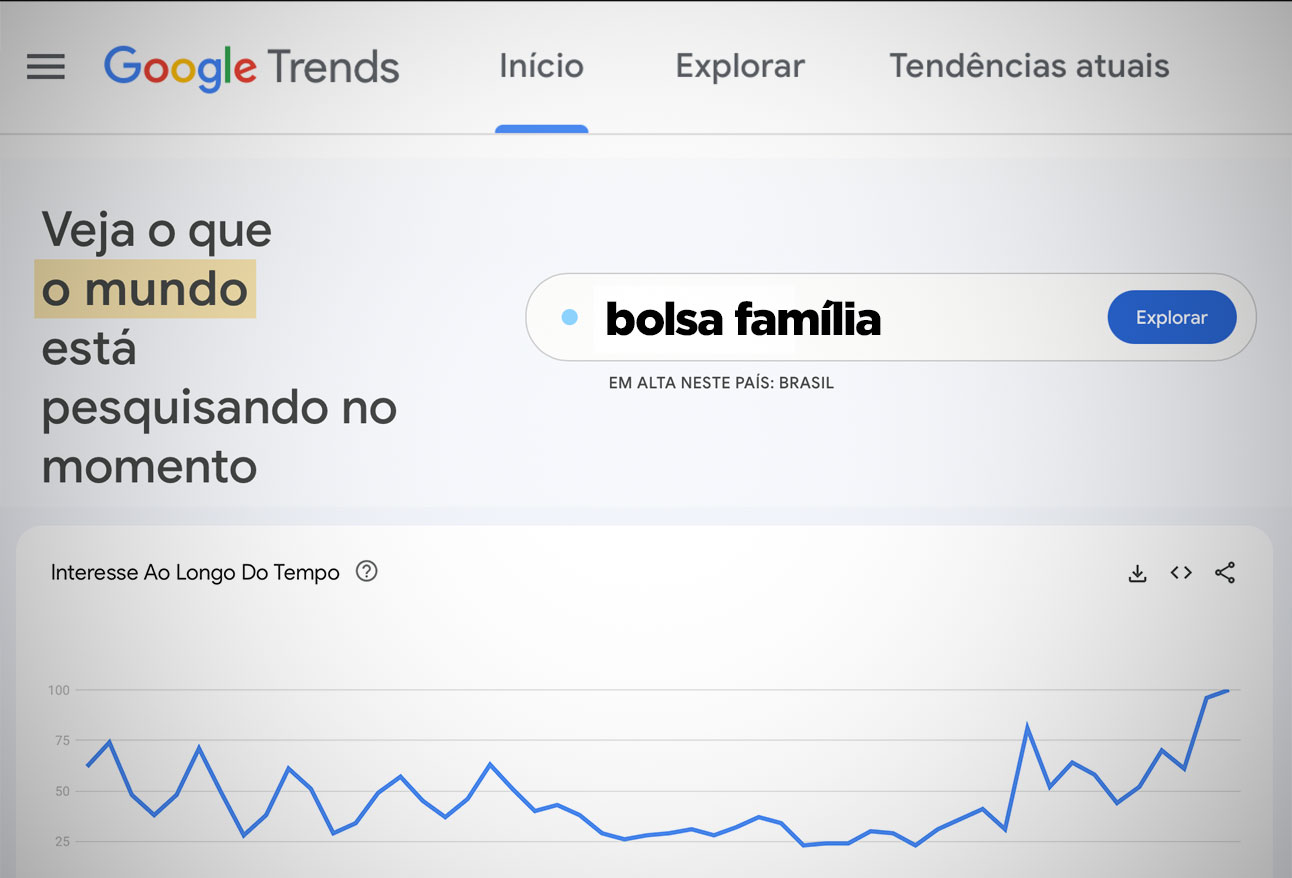Click the Google Trends logo
Viewport: 1292px width, 878px height.
tap(252, 67)
